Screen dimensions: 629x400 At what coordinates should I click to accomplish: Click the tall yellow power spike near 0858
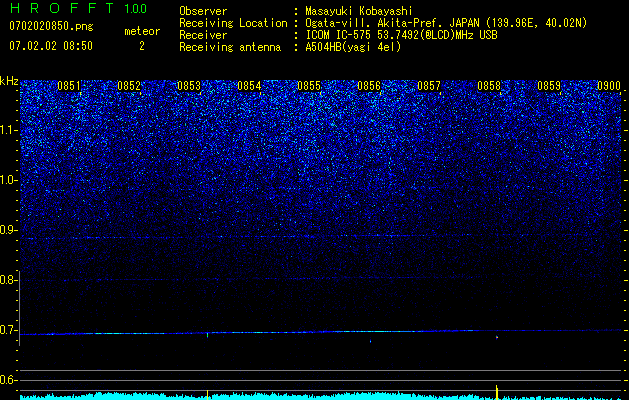tap(497, 392)
